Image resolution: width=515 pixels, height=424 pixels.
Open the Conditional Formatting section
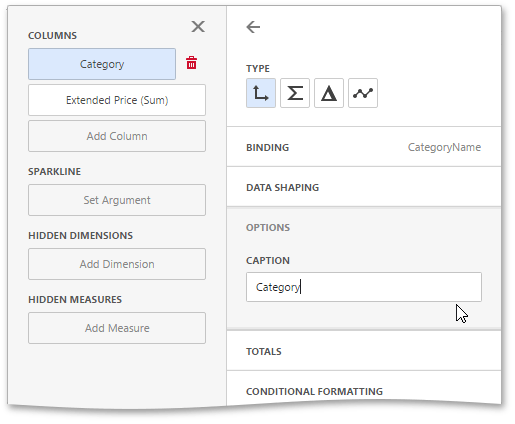[x=364, y=391]
